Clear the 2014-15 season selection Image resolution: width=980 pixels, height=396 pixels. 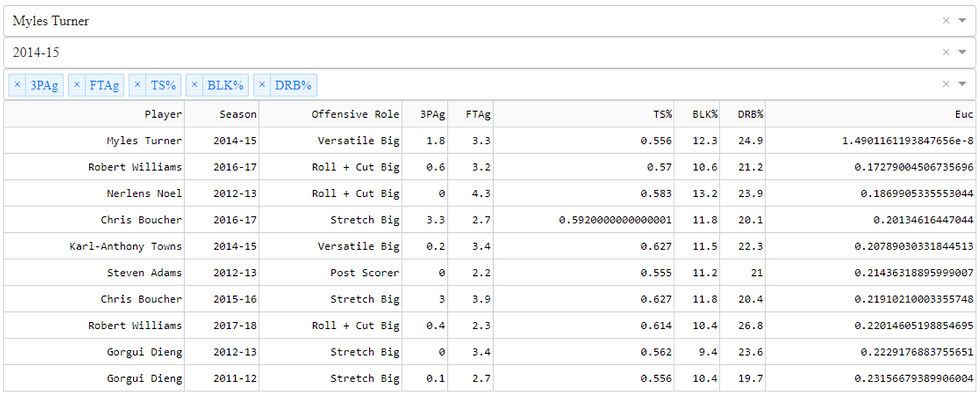pyautogui.click(x=946, y=52)
